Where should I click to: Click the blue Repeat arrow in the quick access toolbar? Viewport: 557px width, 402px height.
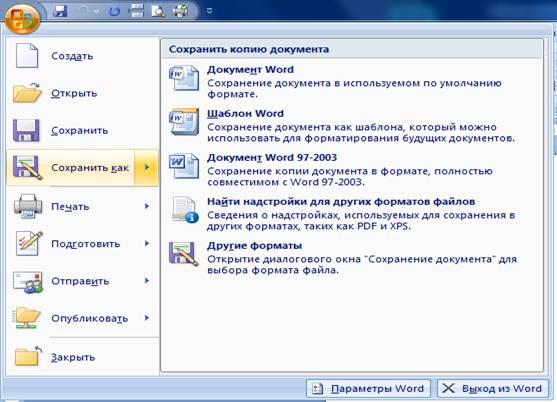pos(114,11)
